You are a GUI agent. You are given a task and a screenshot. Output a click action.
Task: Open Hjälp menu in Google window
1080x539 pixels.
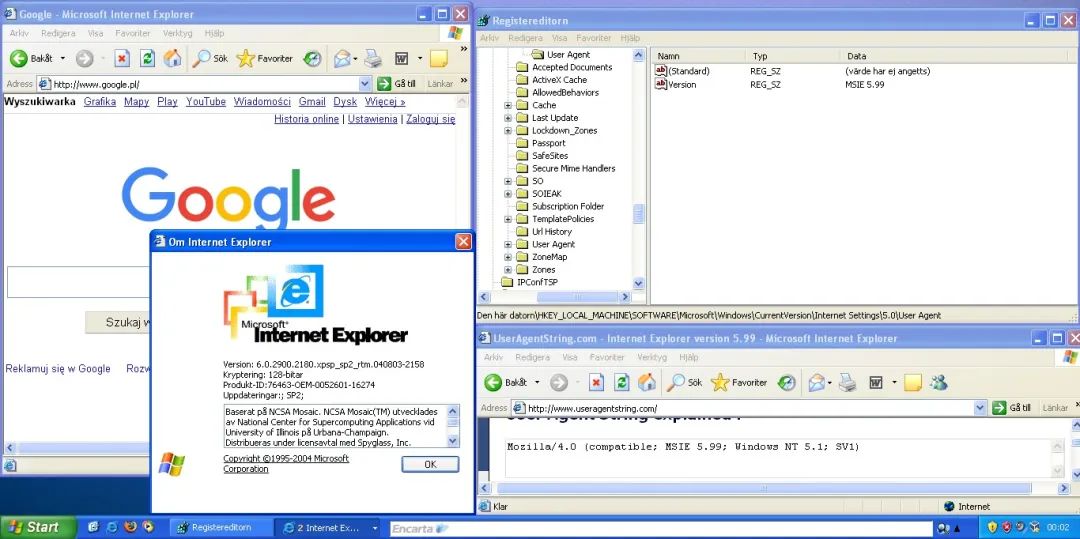coord(214,33)
